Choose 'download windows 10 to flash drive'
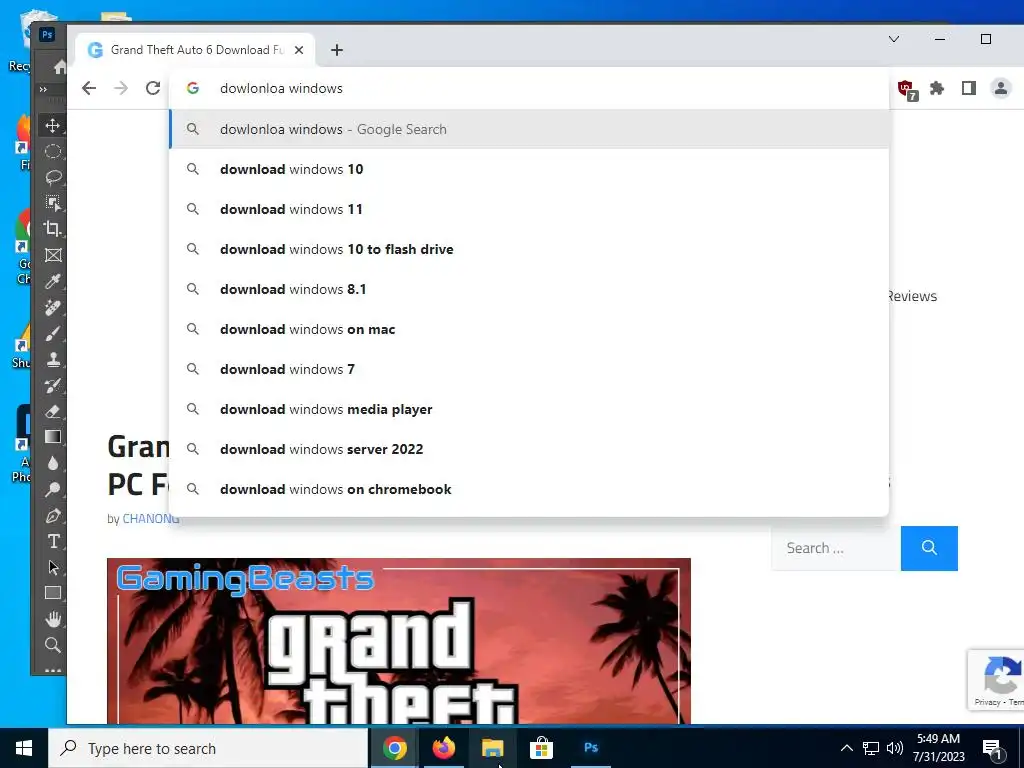This screenshot has height=768, width=1024. (530, 249)
